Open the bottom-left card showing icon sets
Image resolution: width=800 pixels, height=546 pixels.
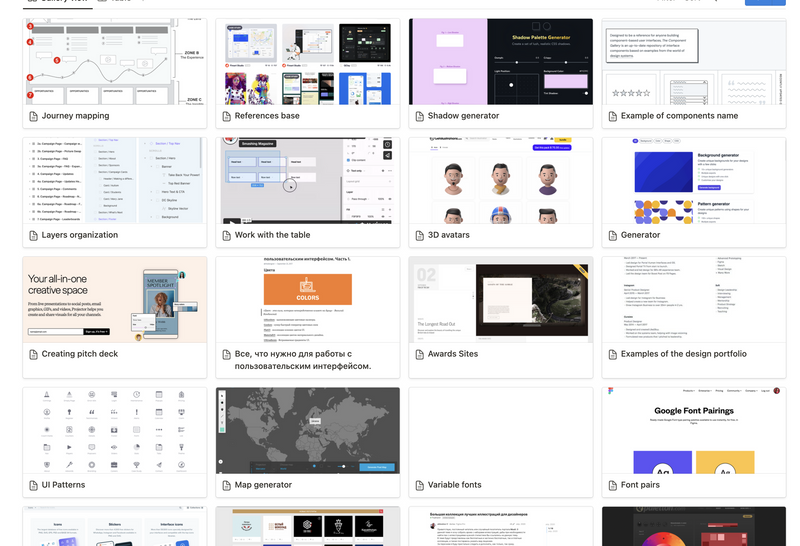pyautogui.click(x=115, y=526)
